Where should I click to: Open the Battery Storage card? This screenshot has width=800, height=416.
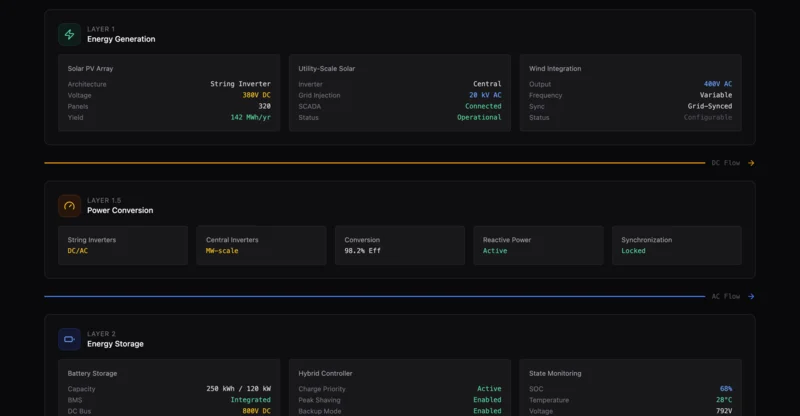169,388
